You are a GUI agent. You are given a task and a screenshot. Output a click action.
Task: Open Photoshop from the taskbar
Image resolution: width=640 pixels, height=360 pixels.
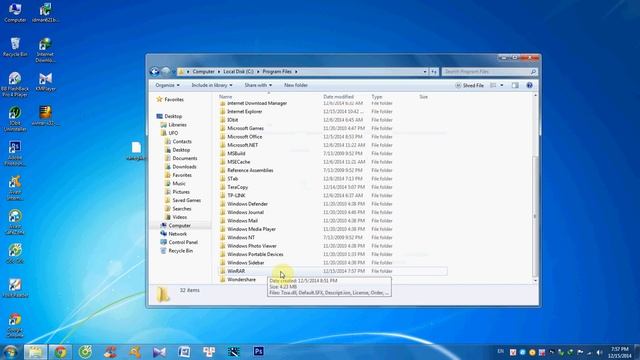pyautogui.click(x=258, y=351)
